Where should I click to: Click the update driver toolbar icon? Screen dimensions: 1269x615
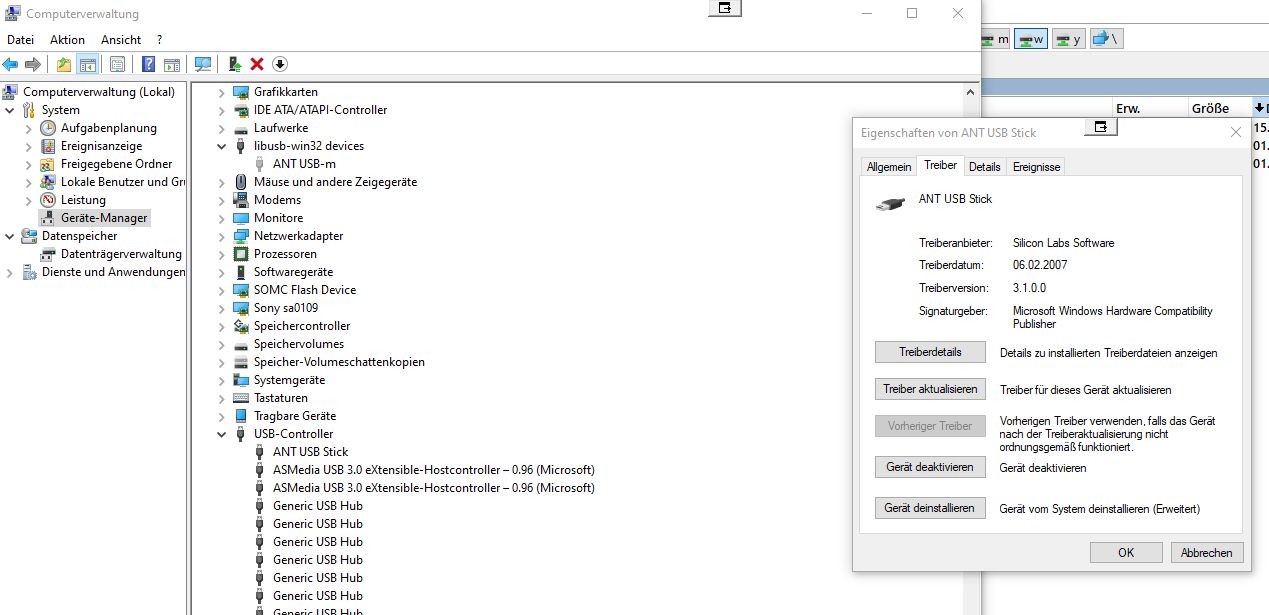coord(235,65)
